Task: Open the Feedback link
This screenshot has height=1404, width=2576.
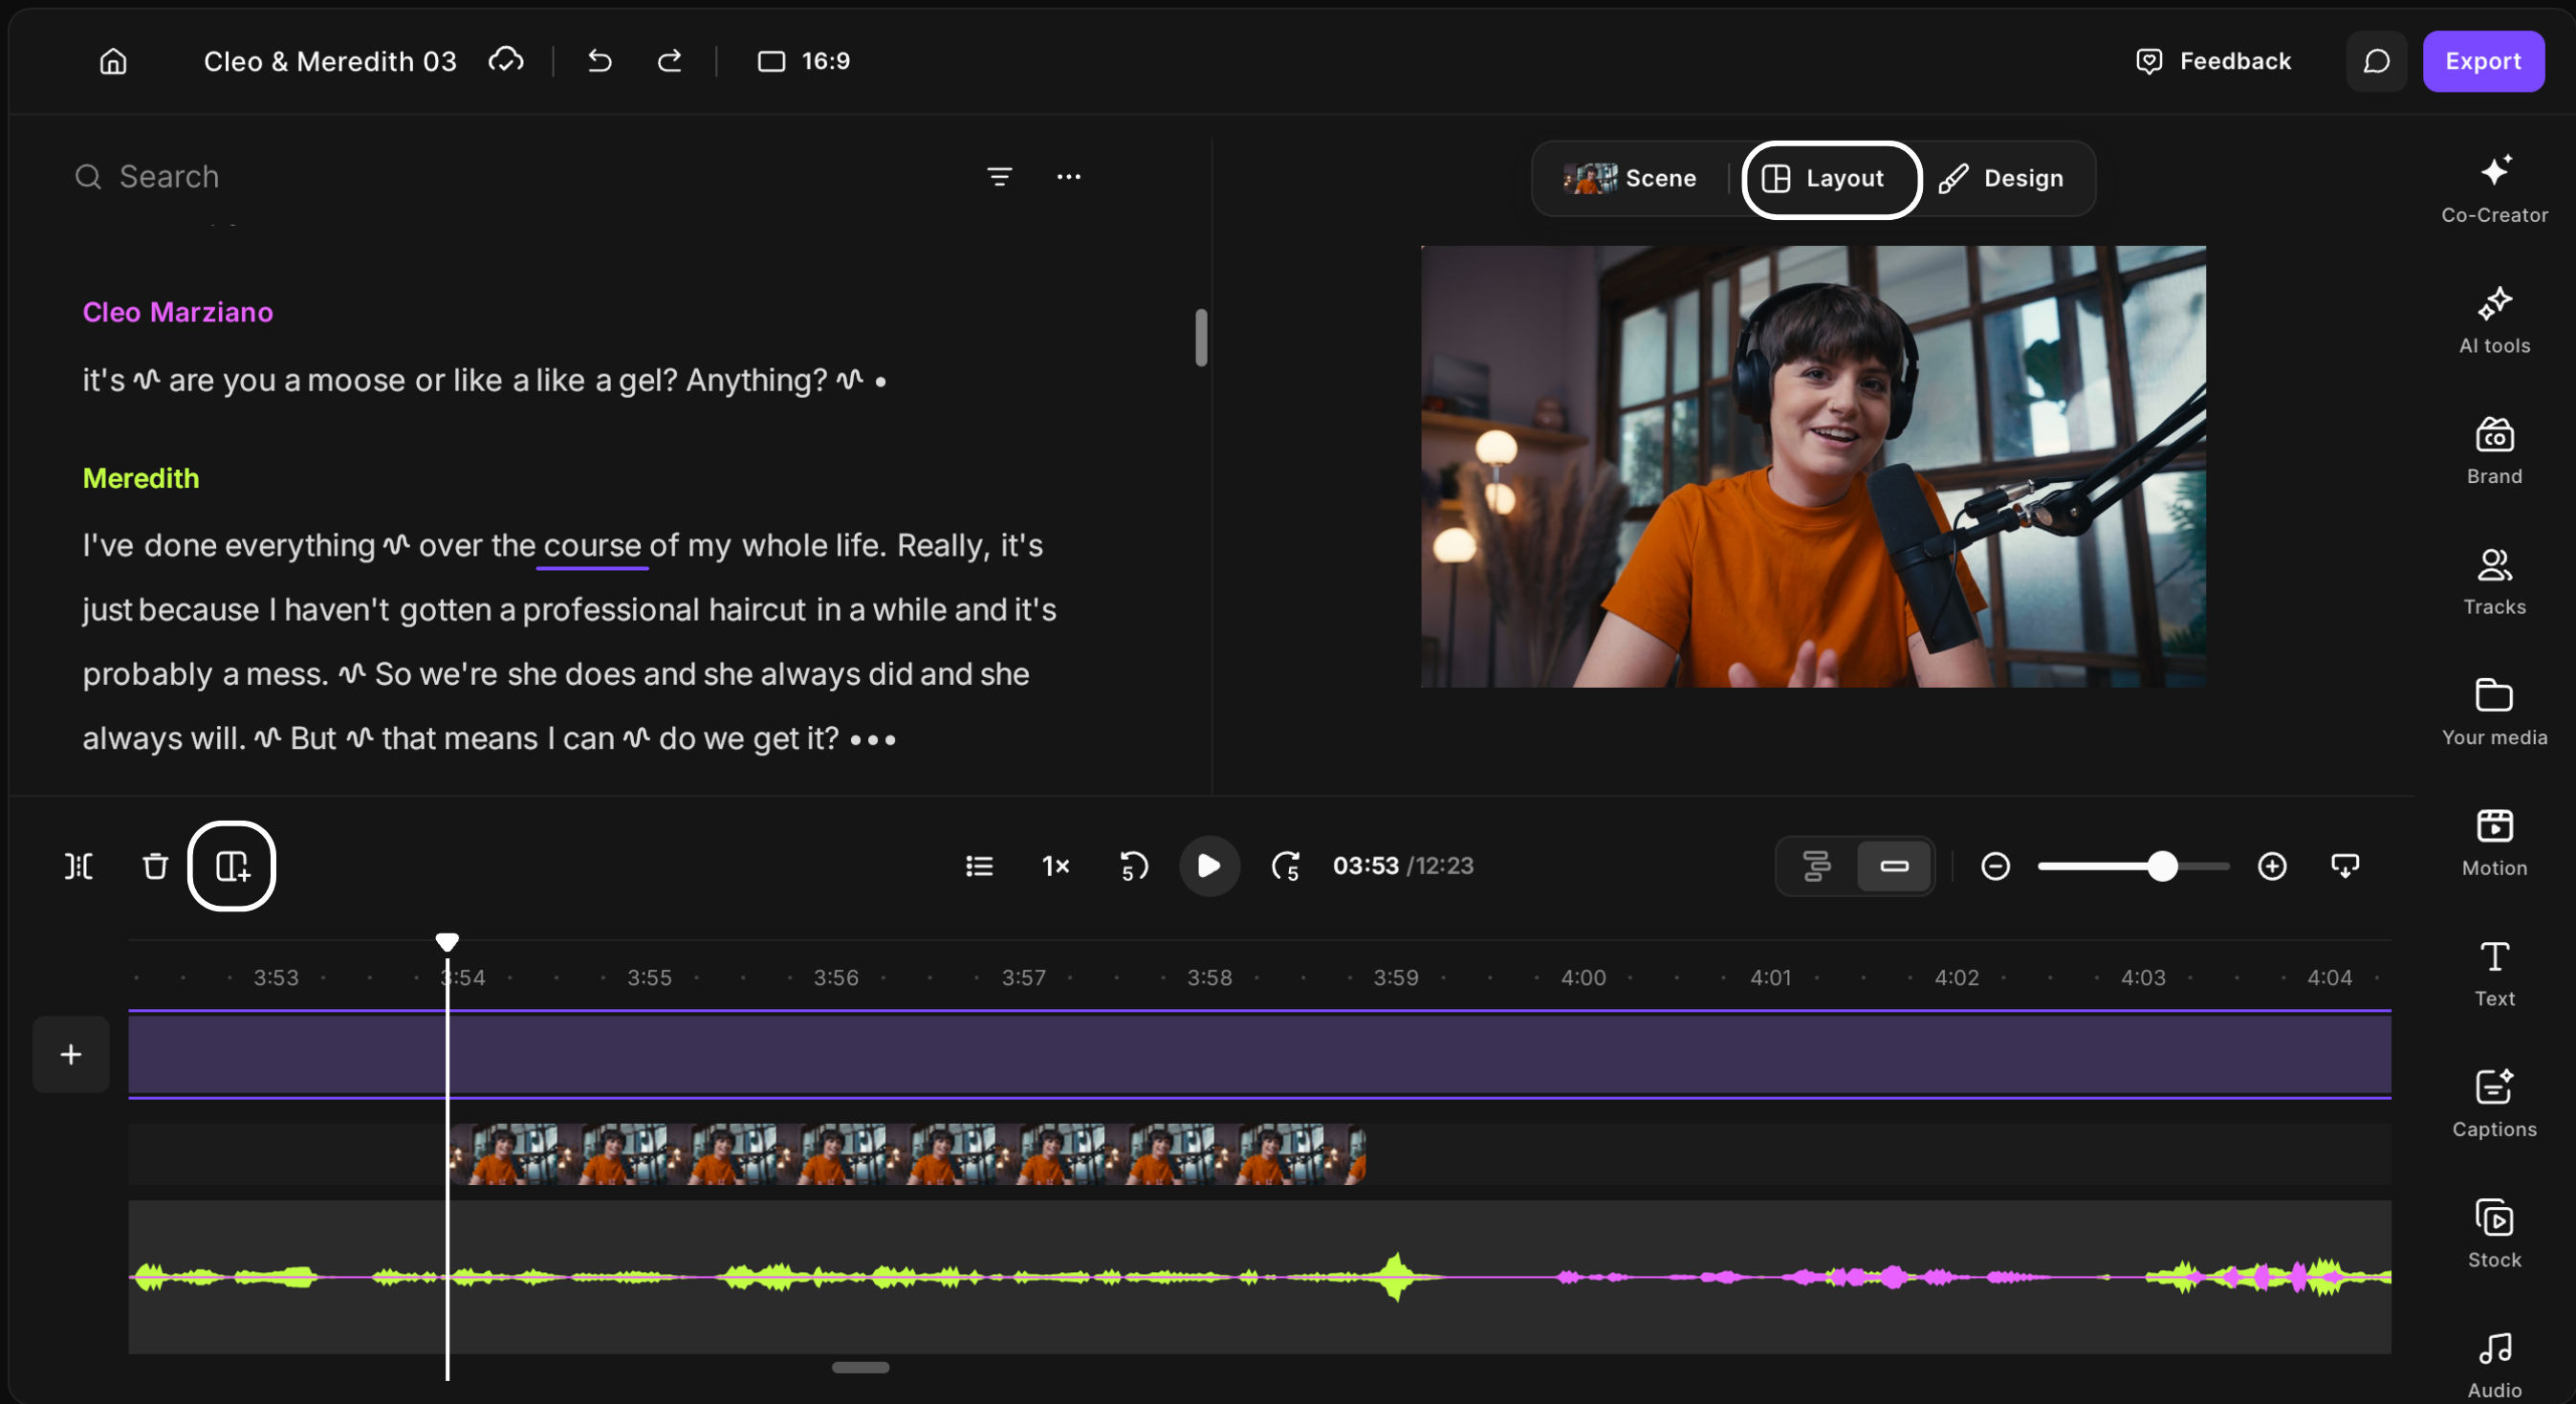Action: (2213, 61)
